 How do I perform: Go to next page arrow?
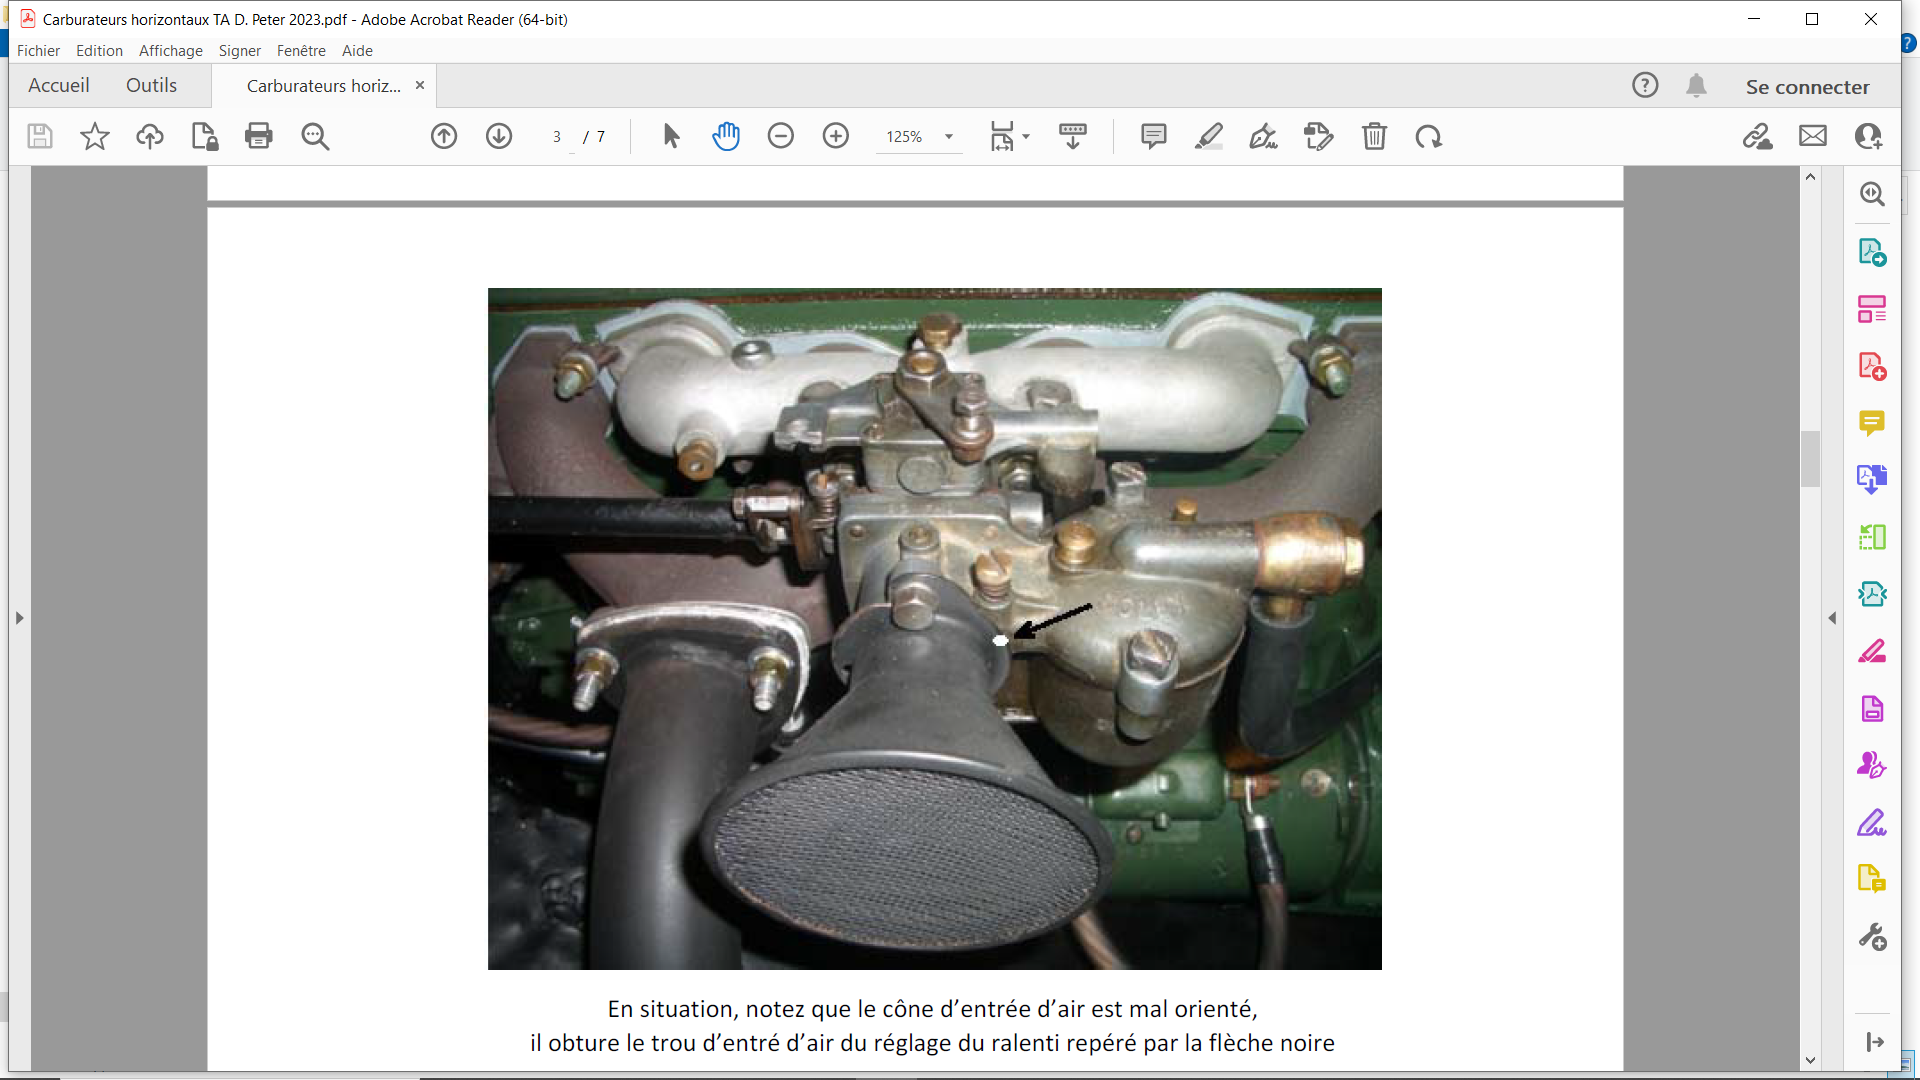point(499,136)
